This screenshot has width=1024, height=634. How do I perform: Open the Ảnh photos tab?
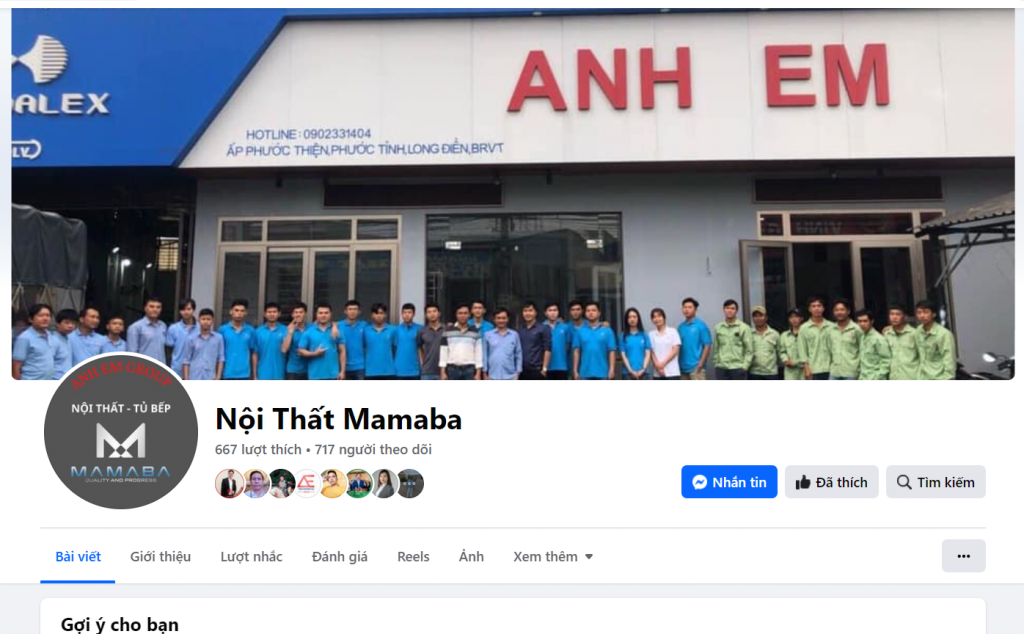[x=472, y=556]
